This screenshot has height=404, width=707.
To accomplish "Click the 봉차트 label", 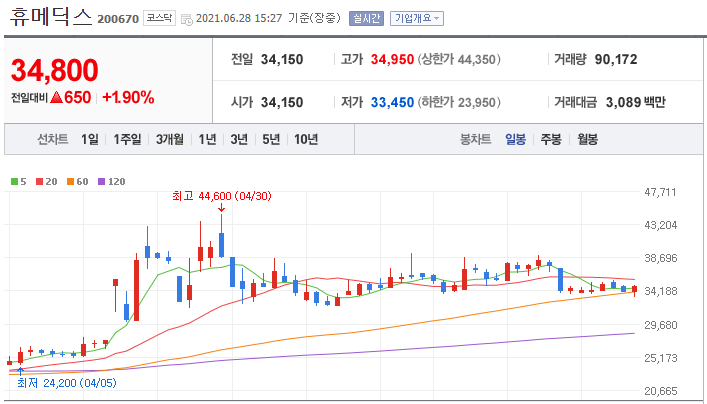I will [475, 139].
